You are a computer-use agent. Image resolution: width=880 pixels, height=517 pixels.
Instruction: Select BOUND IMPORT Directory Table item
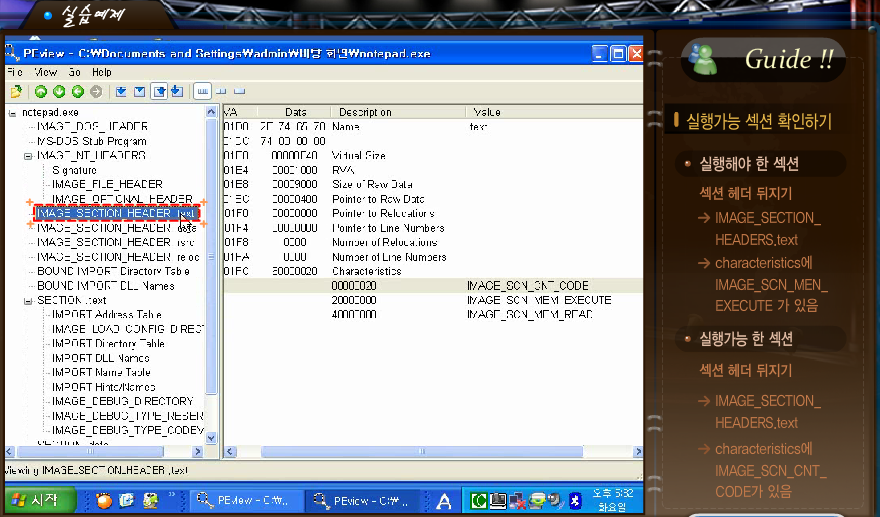(x=113, y=271)
